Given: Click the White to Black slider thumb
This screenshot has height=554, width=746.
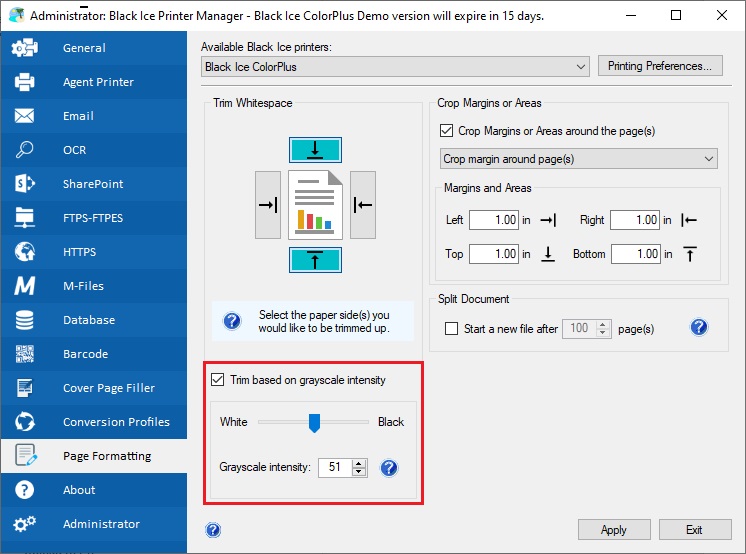Looking at the screenshot, I should point(314,423).
